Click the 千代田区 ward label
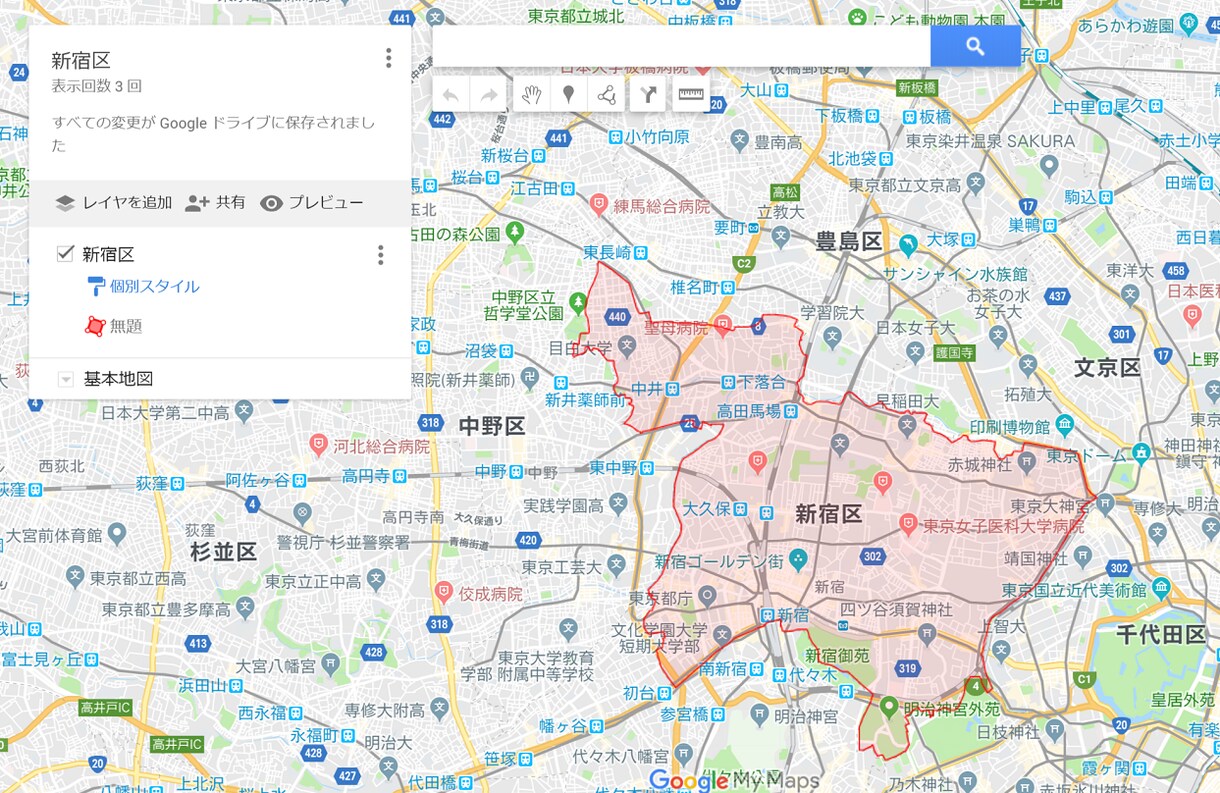Screen dimensions: 1220x793 pyautogui.click(x=1162, y=634)
